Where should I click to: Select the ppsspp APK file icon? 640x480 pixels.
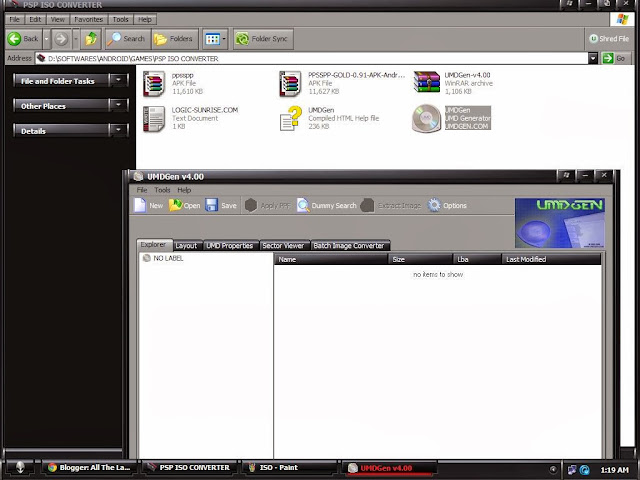[x=154, y=83]
